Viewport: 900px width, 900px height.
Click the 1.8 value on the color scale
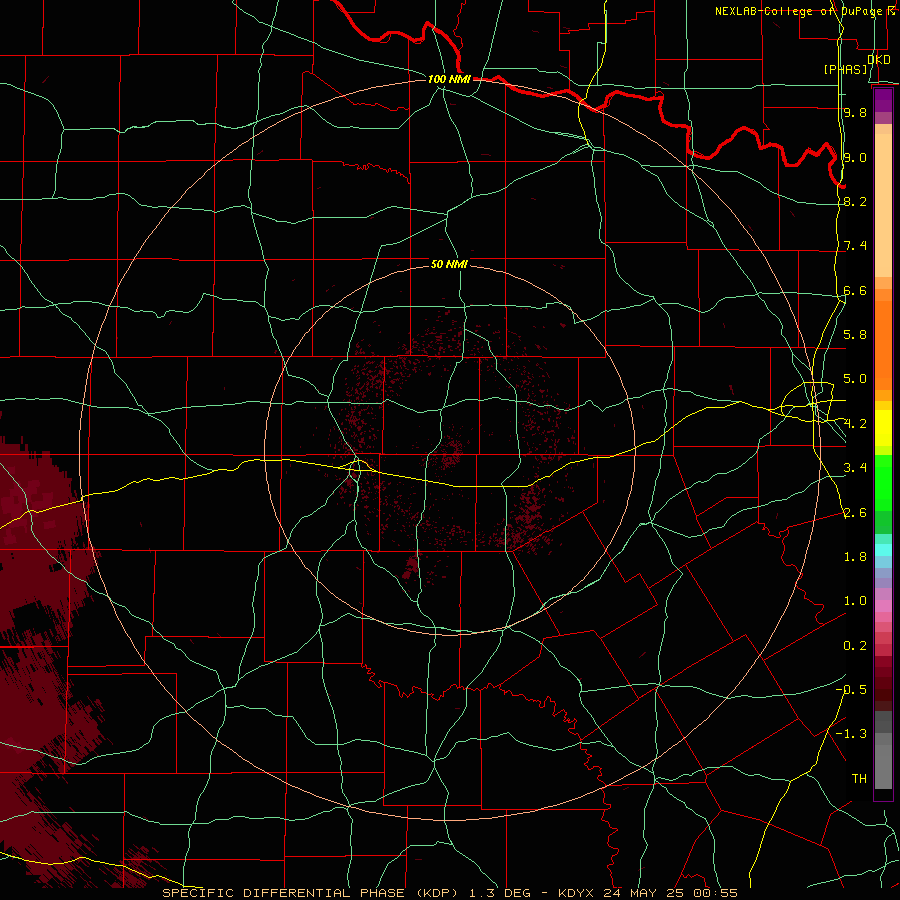point(855,557)
